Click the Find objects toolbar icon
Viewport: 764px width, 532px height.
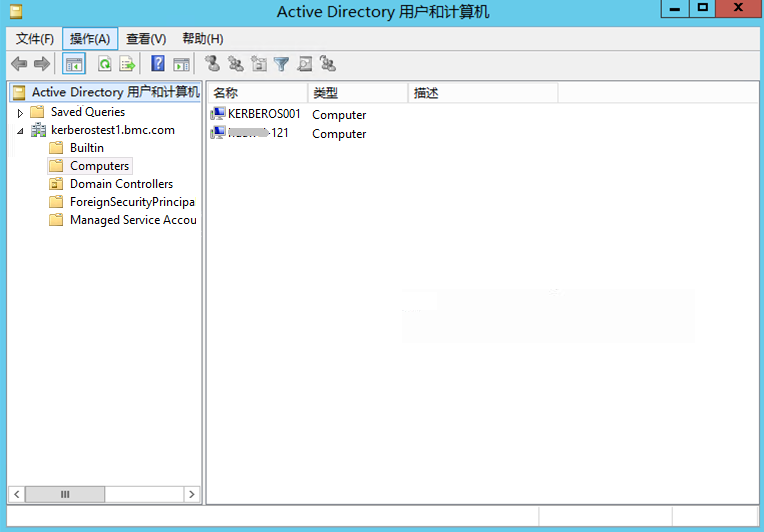305,64
